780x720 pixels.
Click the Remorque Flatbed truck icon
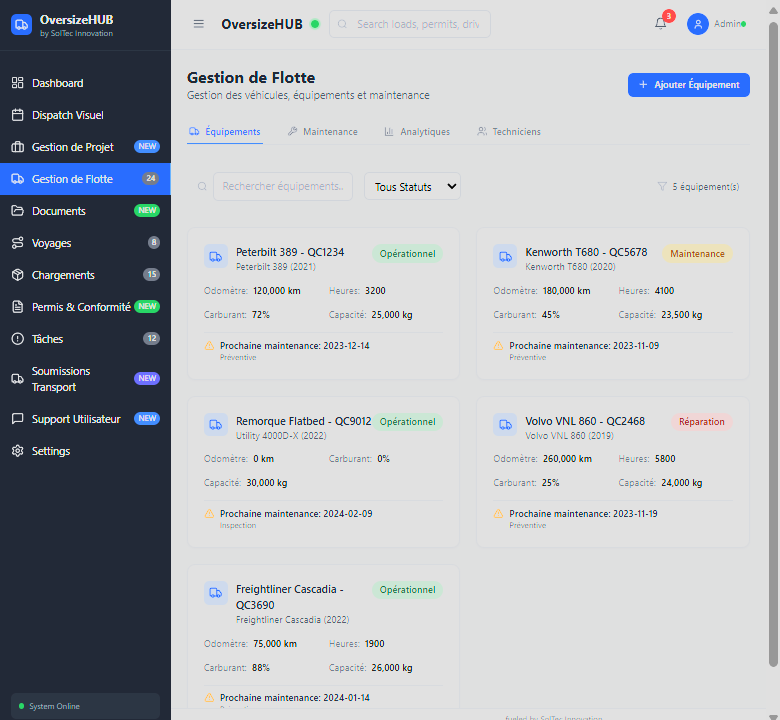(x=216, y=425)
